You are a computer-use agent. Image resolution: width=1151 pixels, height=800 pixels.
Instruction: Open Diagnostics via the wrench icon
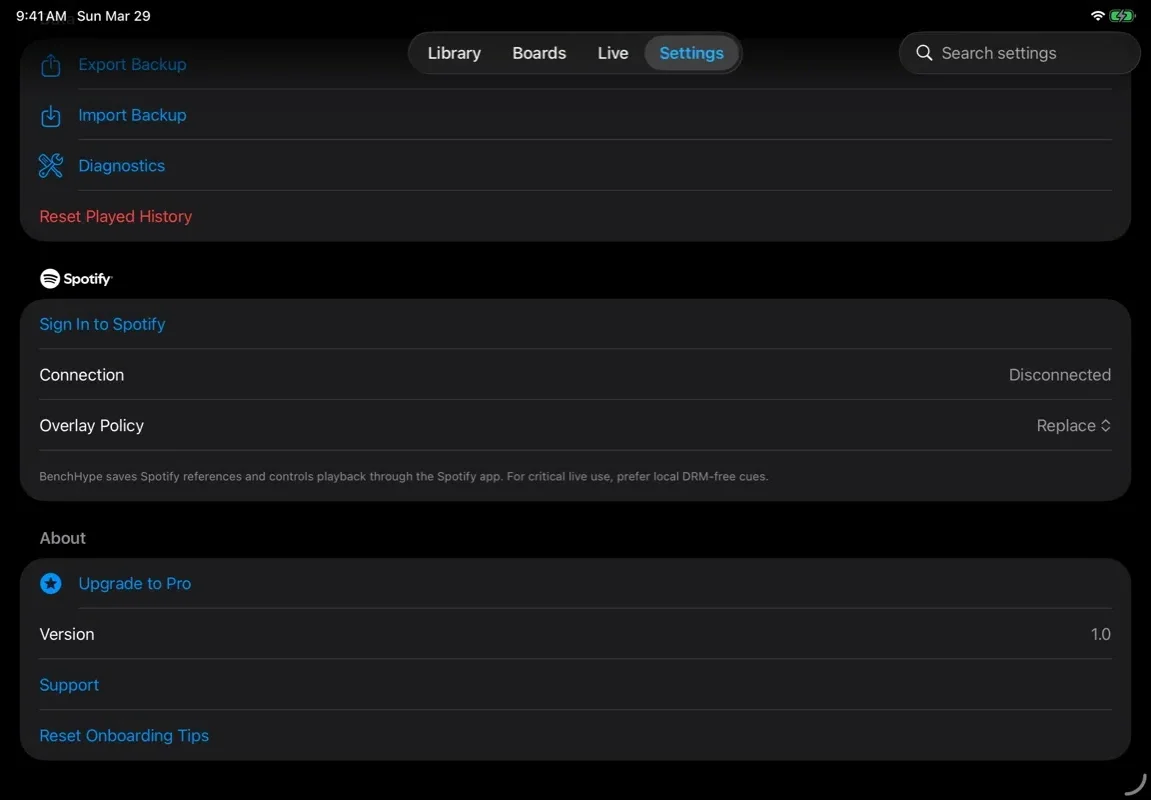click(51, 166)
